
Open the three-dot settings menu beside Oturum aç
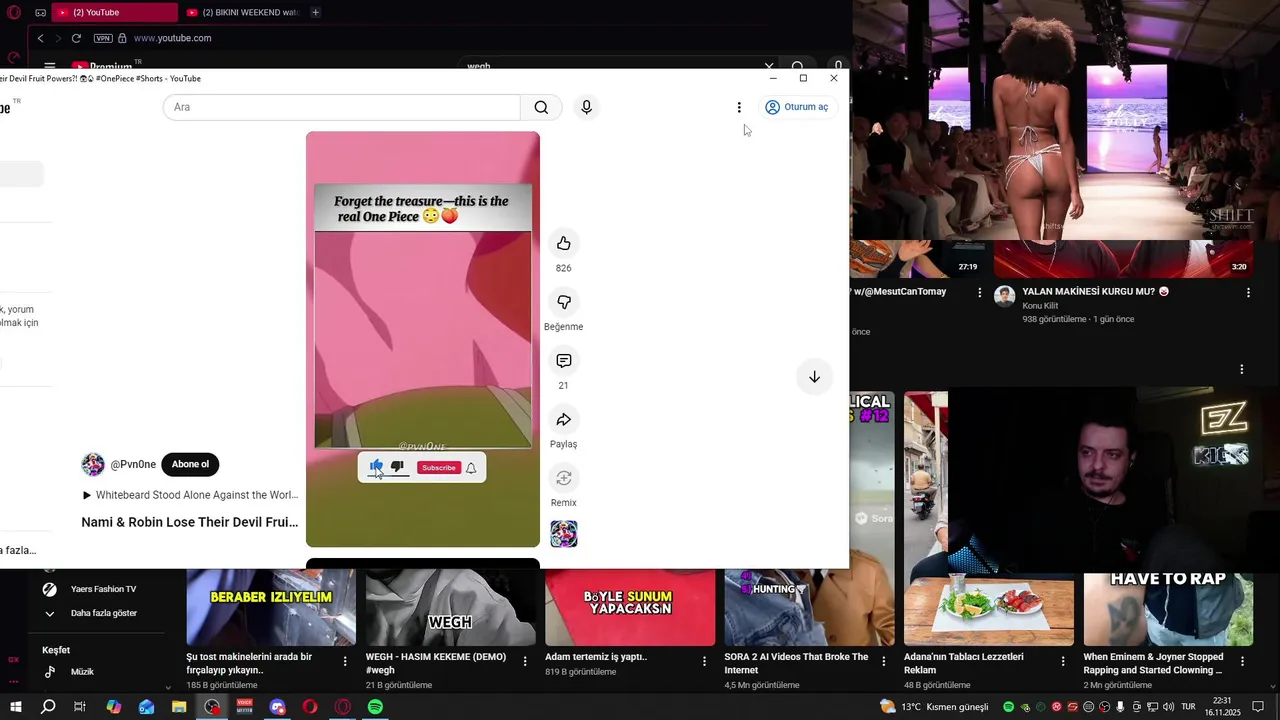click(x=739, y=107)
